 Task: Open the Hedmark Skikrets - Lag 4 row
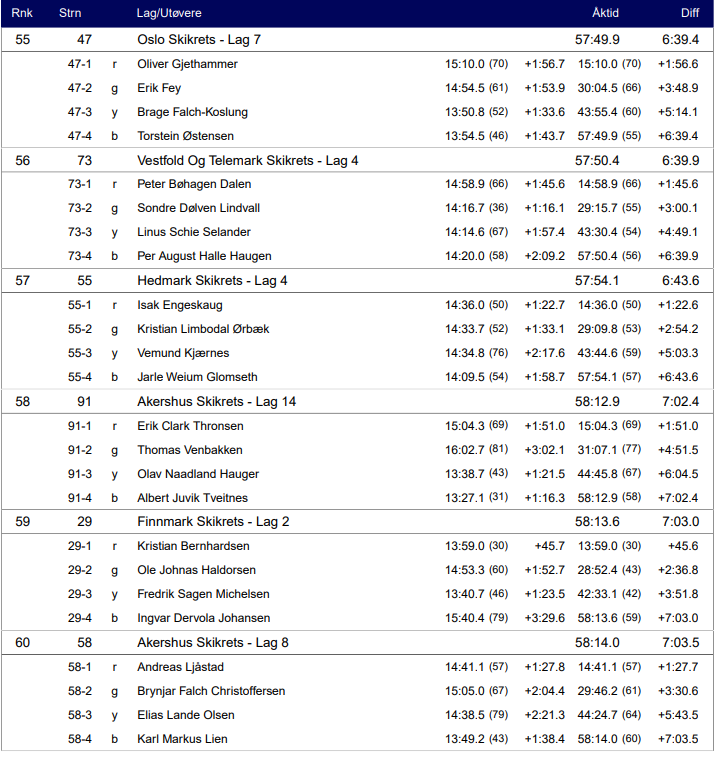click(x=212, y=281)
